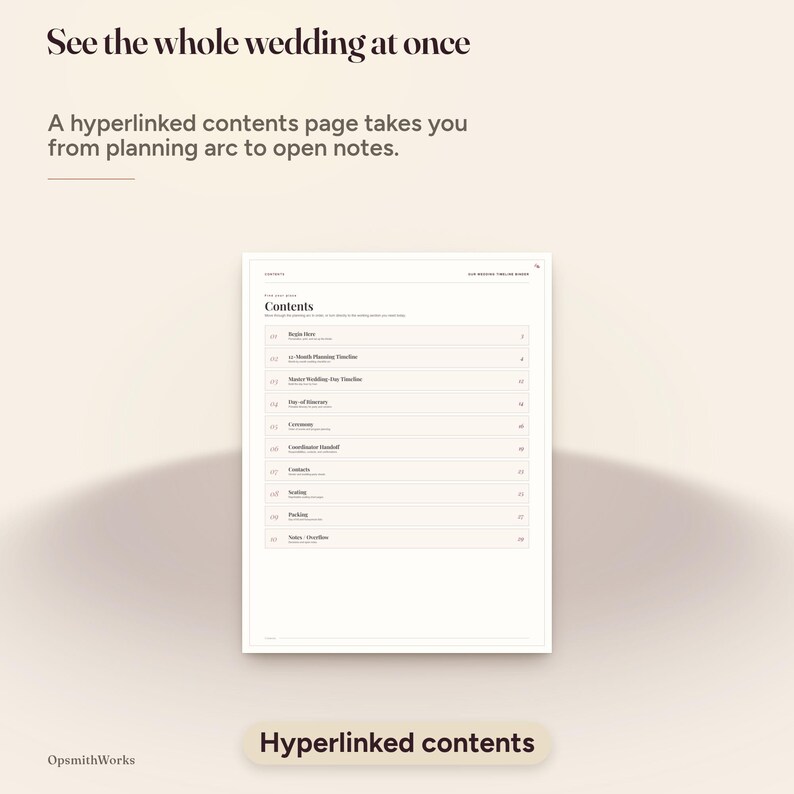Open the Notes / Overflow entry
This screenshot has height=794, width=794.
(396, 539)
